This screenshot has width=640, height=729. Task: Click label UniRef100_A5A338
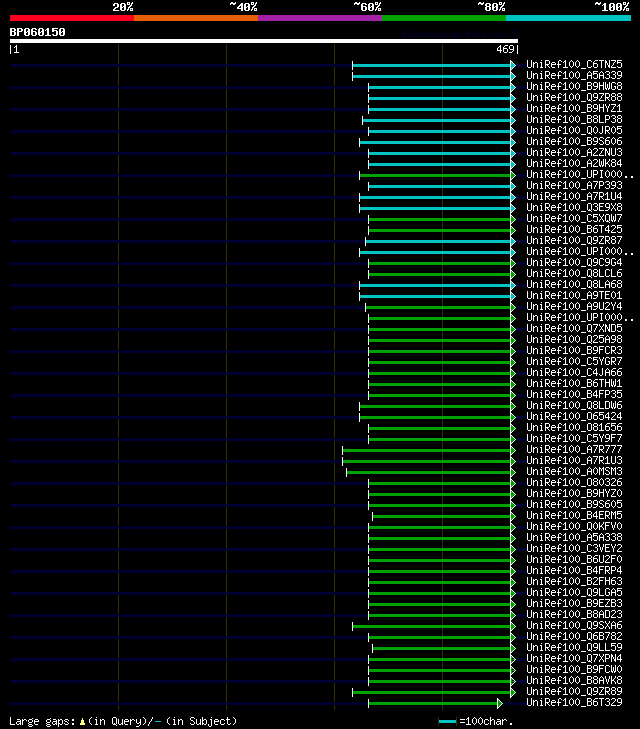[x=574, y=537]
